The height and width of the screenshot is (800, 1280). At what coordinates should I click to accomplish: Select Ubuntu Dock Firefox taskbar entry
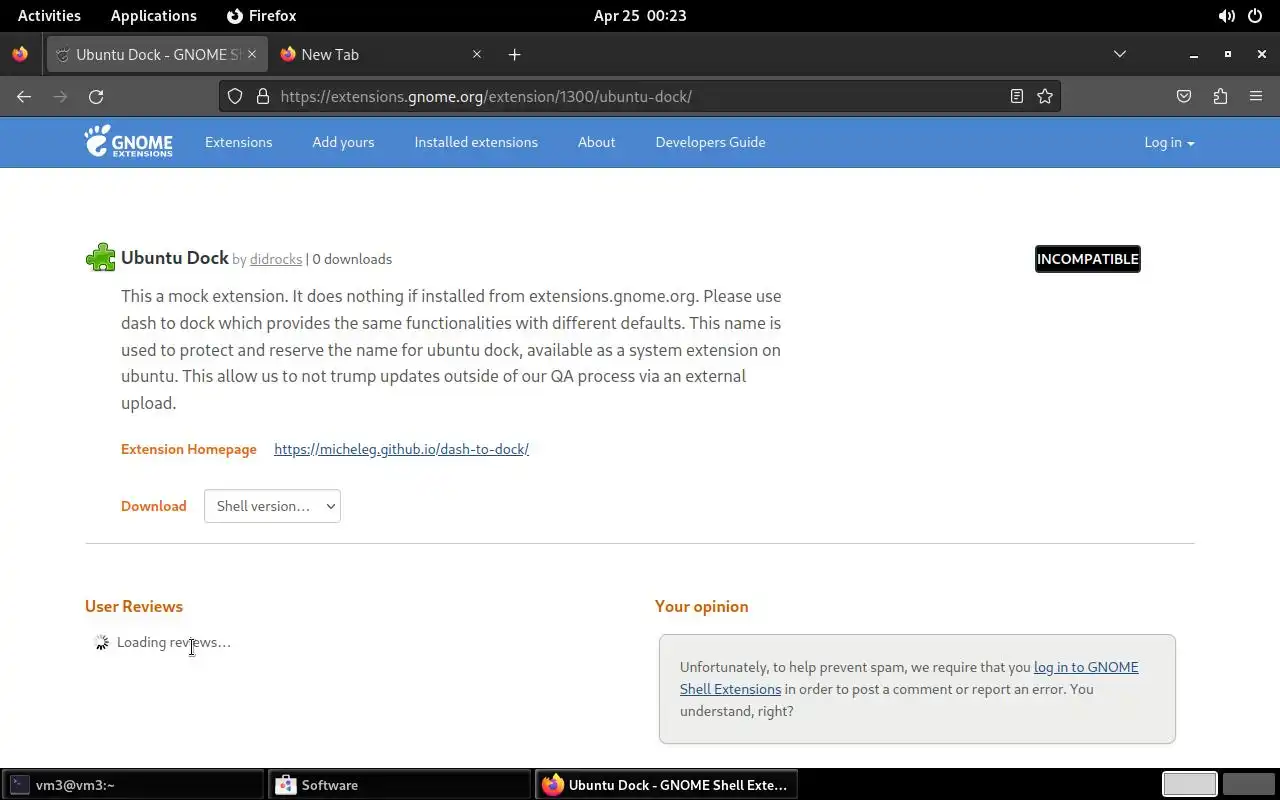666,785
